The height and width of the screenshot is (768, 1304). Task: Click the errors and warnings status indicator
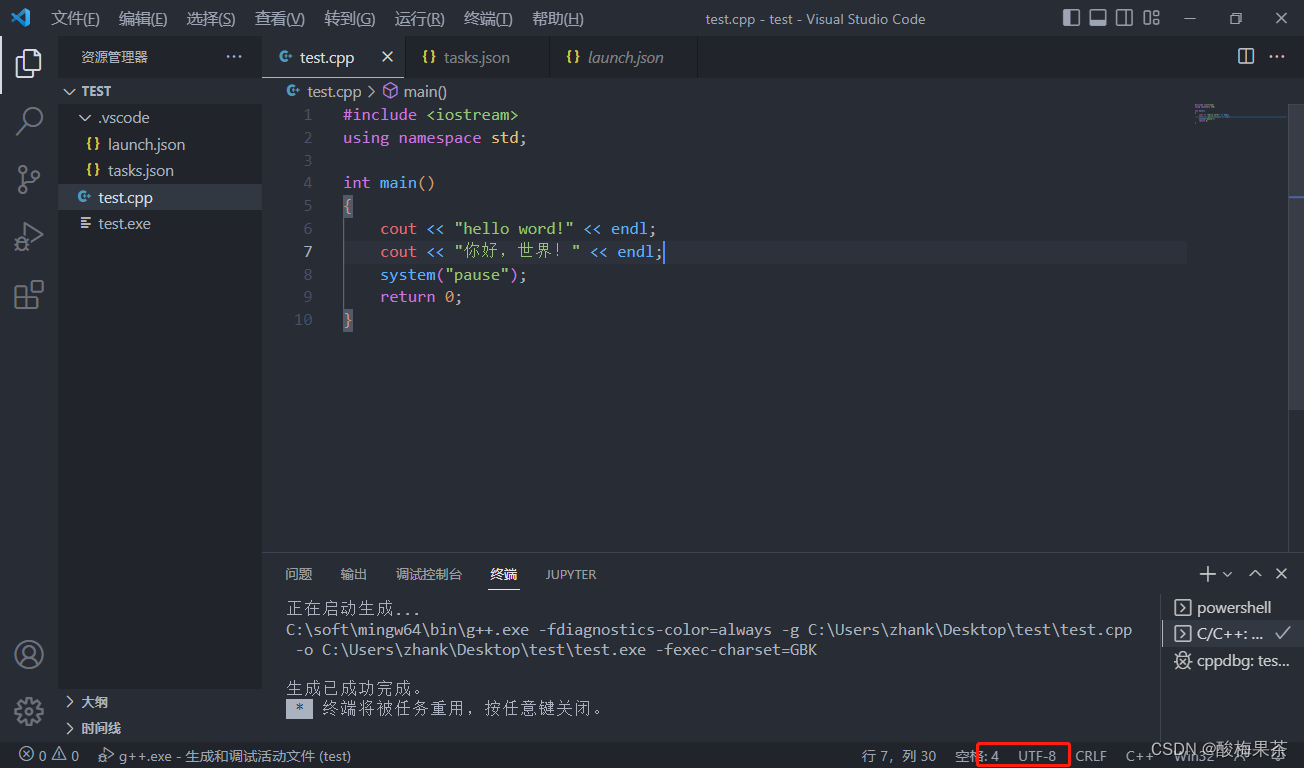click(48, 756)
